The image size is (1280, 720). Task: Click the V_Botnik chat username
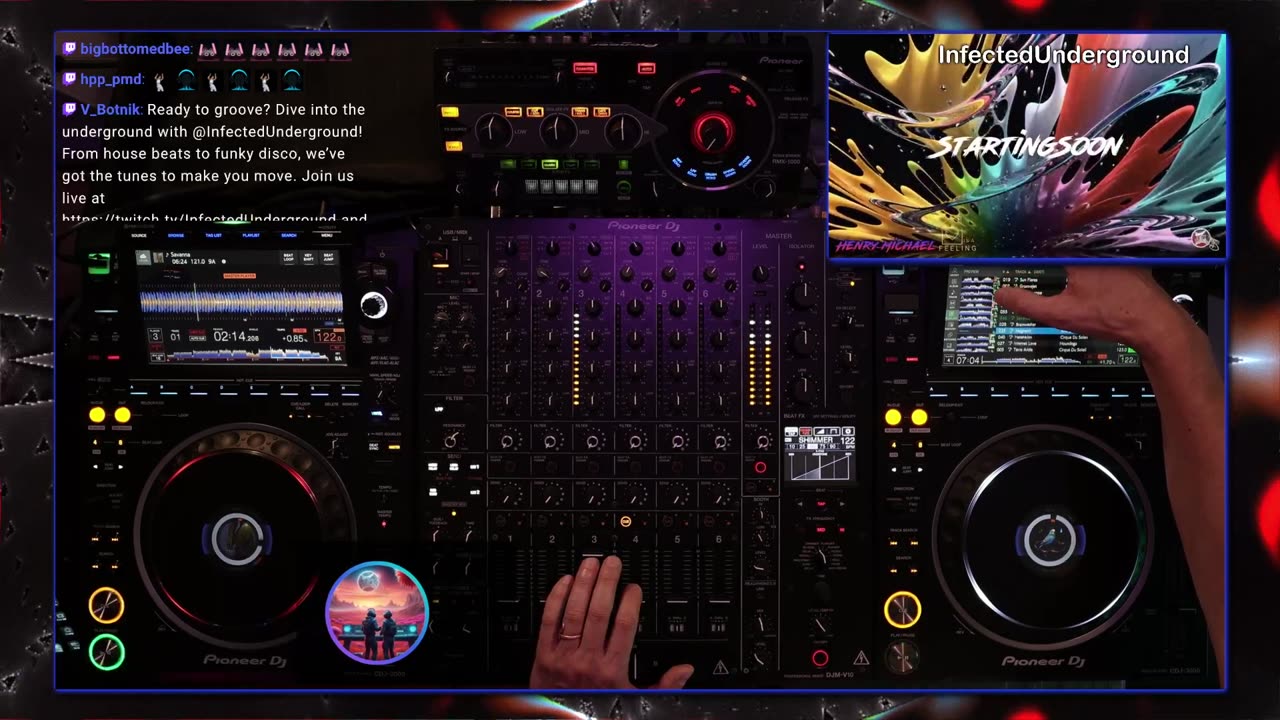(x=110, y=109)
